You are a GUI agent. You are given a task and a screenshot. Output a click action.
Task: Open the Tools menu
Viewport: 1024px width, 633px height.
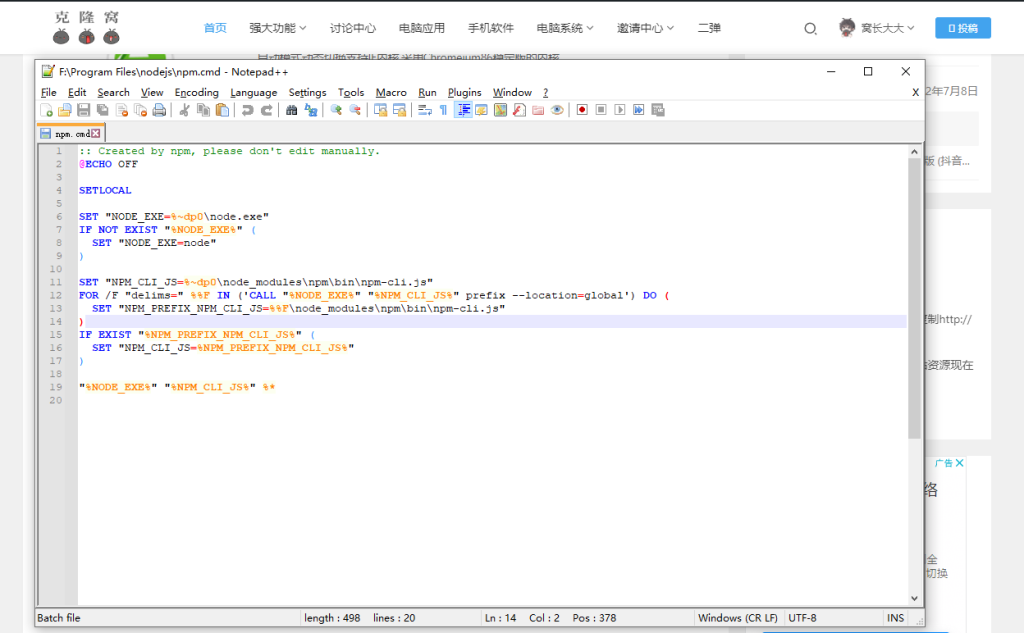click(351, 93)
